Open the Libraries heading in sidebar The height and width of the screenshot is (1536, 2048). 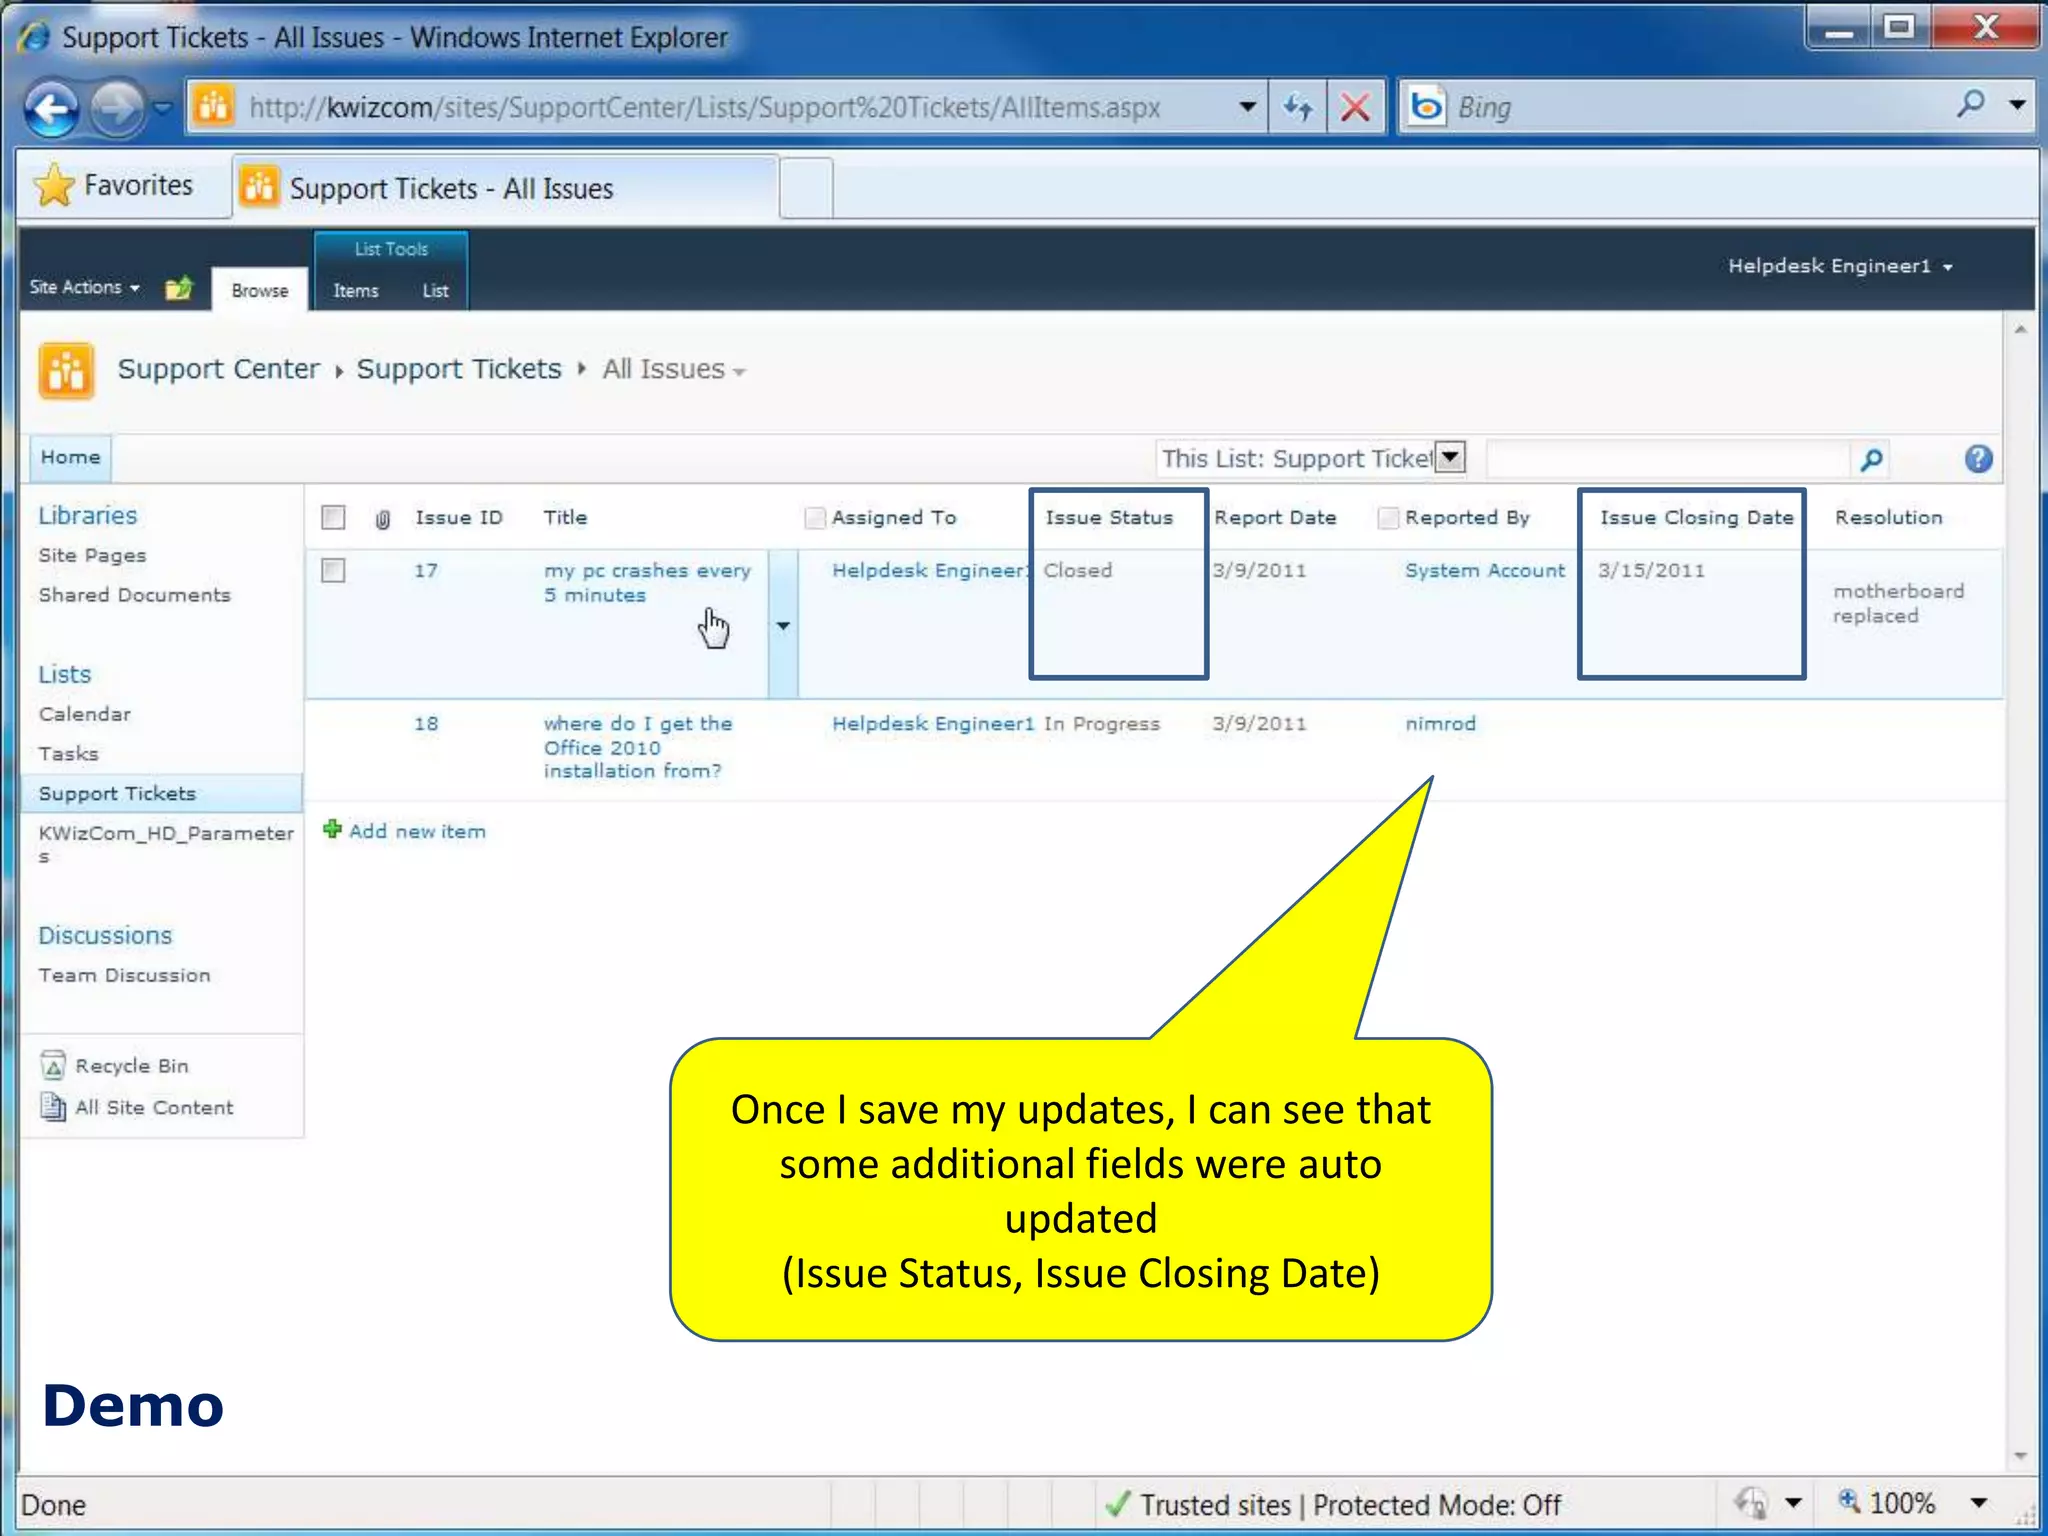click(88, 516)
